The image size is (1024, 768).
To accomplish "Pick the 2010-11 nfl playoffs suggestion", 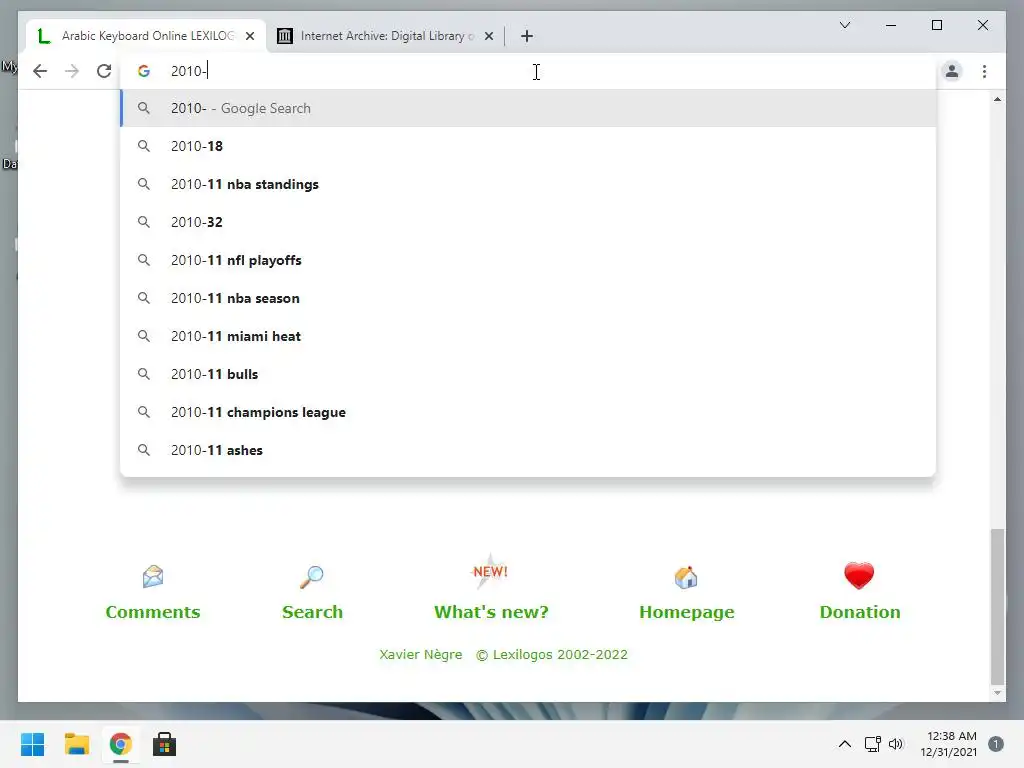I will click(528, 260).
